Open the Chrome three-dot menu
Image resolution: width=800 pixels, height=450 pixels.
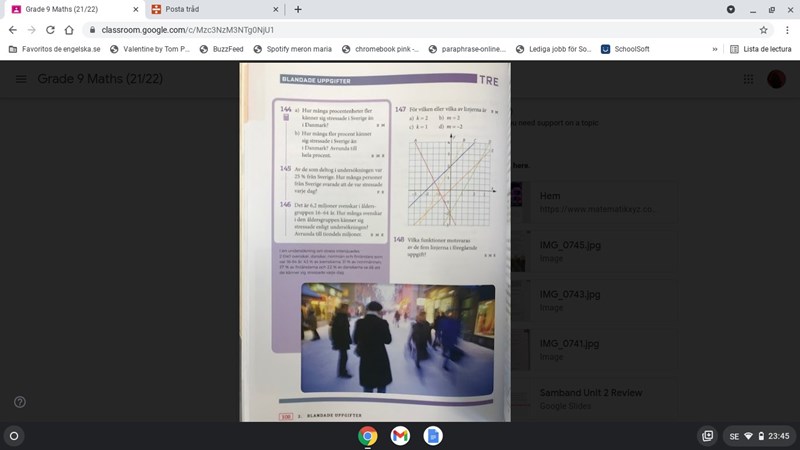(x=786, y=30)
